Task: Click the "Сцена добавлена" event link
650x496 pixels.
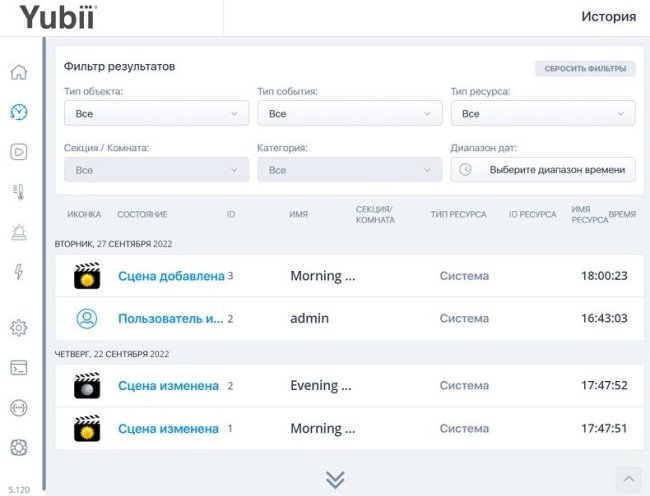Action: pos(171,276)
